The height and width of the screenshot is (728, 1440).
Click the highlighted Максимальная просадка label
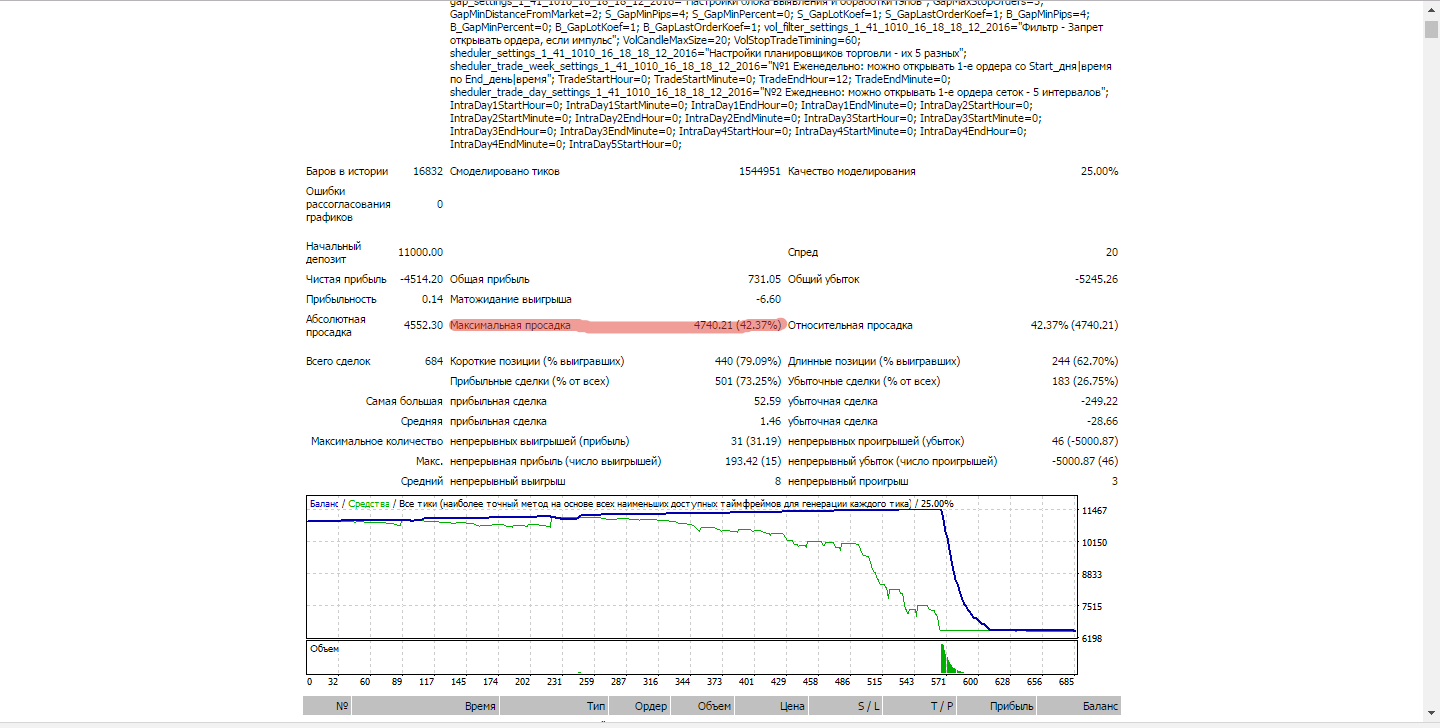click(511, 325)
